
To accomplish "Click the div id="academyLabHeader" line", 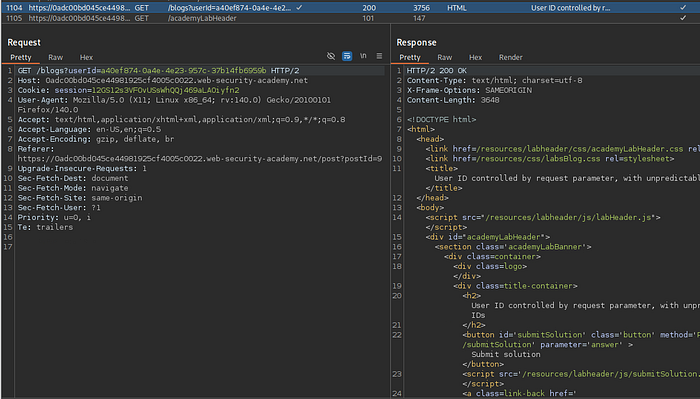I will click(x=488, y=237).
